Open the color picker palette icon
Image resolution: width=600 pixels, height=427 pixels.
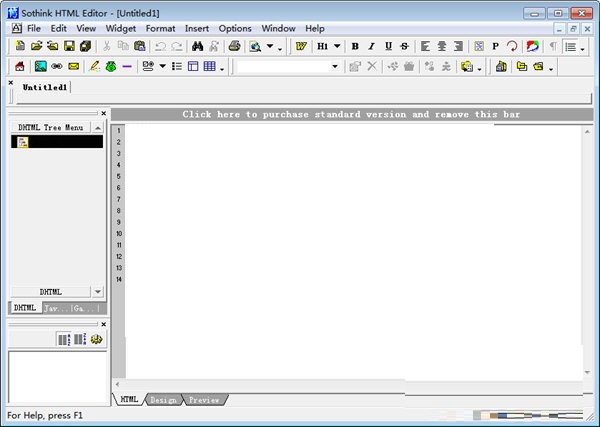pyautogui.click(x=533, y=46)
